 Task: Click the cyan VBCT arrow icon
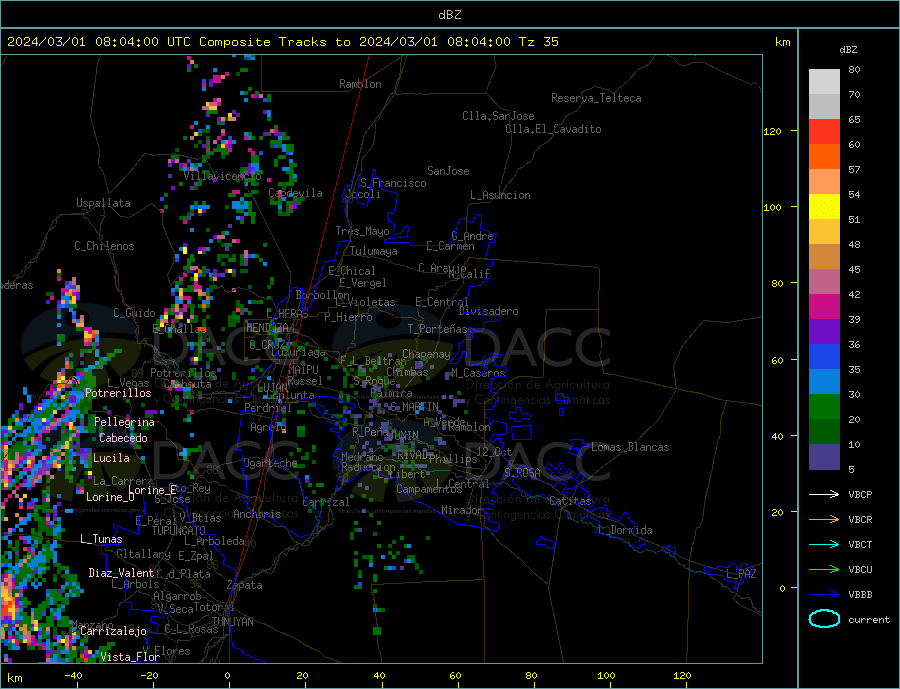pyautogui.click(x=824, y=544)
